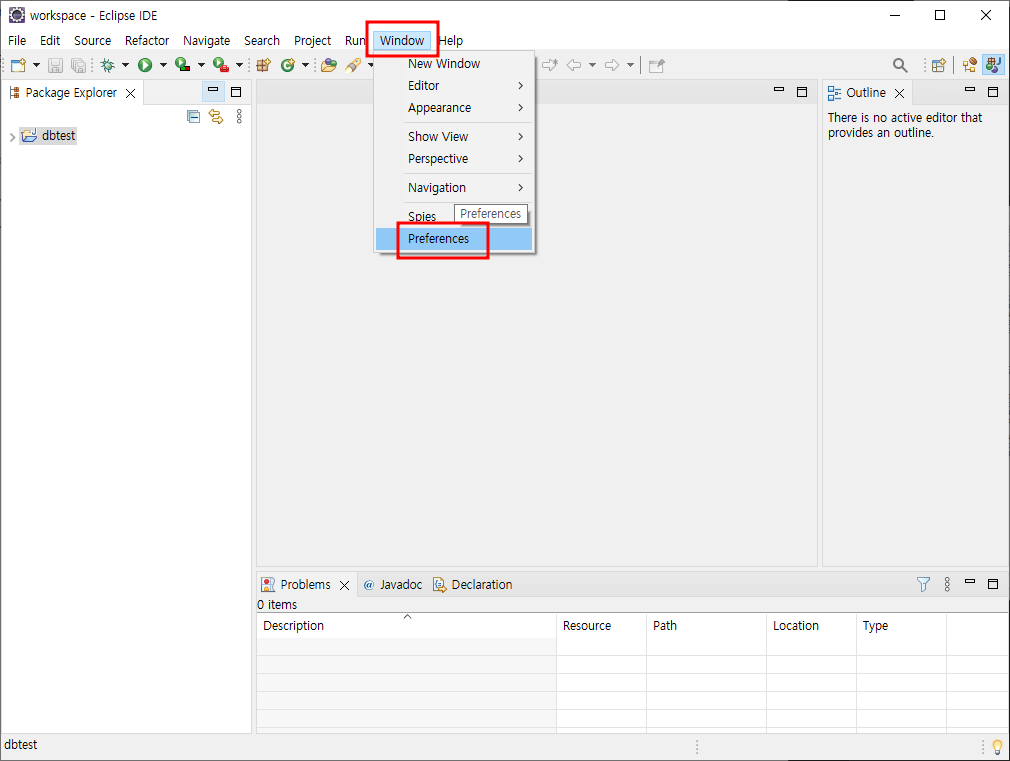Image resolution: width=1010 pixels, height=761 pixels.
Task: Open the Coverage dropdown arrow
Action: [201, 65]
